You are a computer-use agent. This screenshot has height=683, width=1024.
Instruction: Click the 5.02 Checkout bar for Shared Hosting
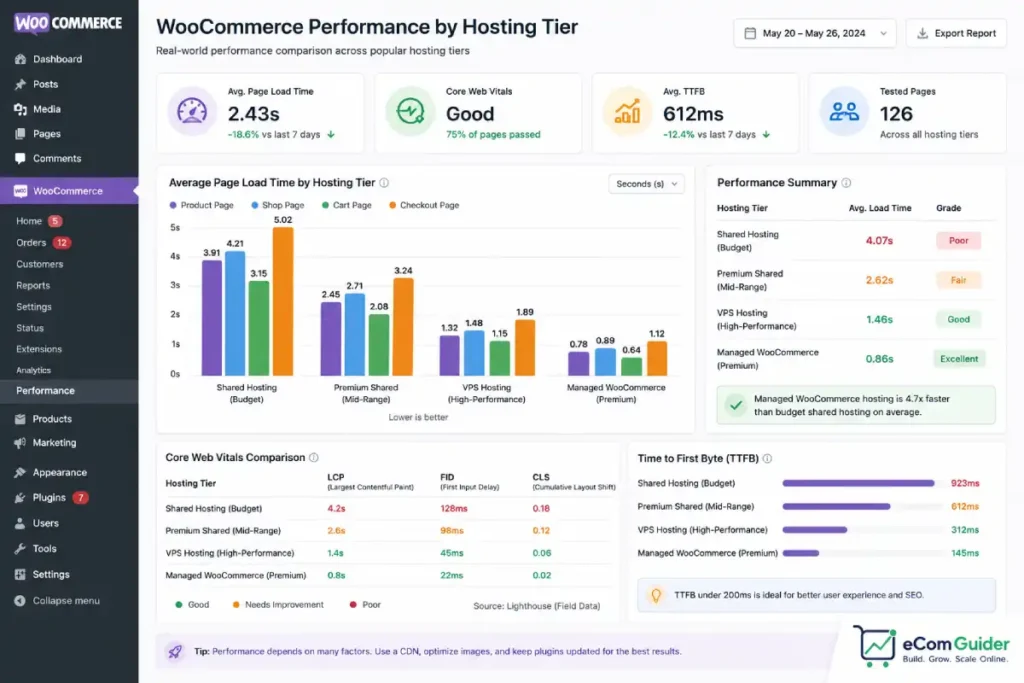(x=283, y=301)
